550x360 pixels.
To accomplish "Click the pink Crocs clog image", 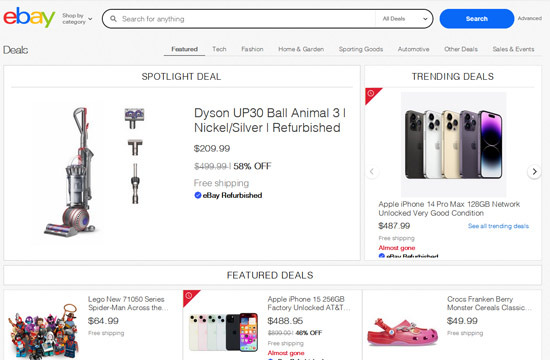I will (x=403, y=333).
